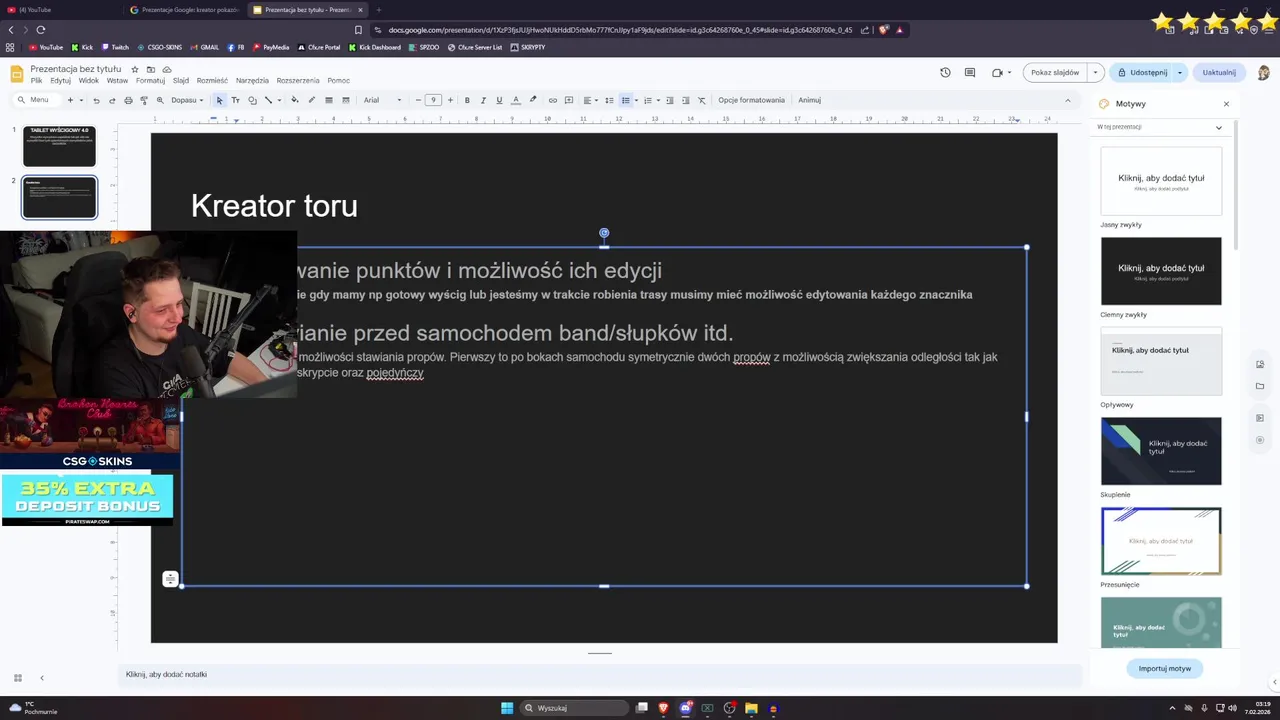Expand the W tej prezentacji section
Image resolution: width=1280 pixels, height=720 pixels.
pos(1160,127)
